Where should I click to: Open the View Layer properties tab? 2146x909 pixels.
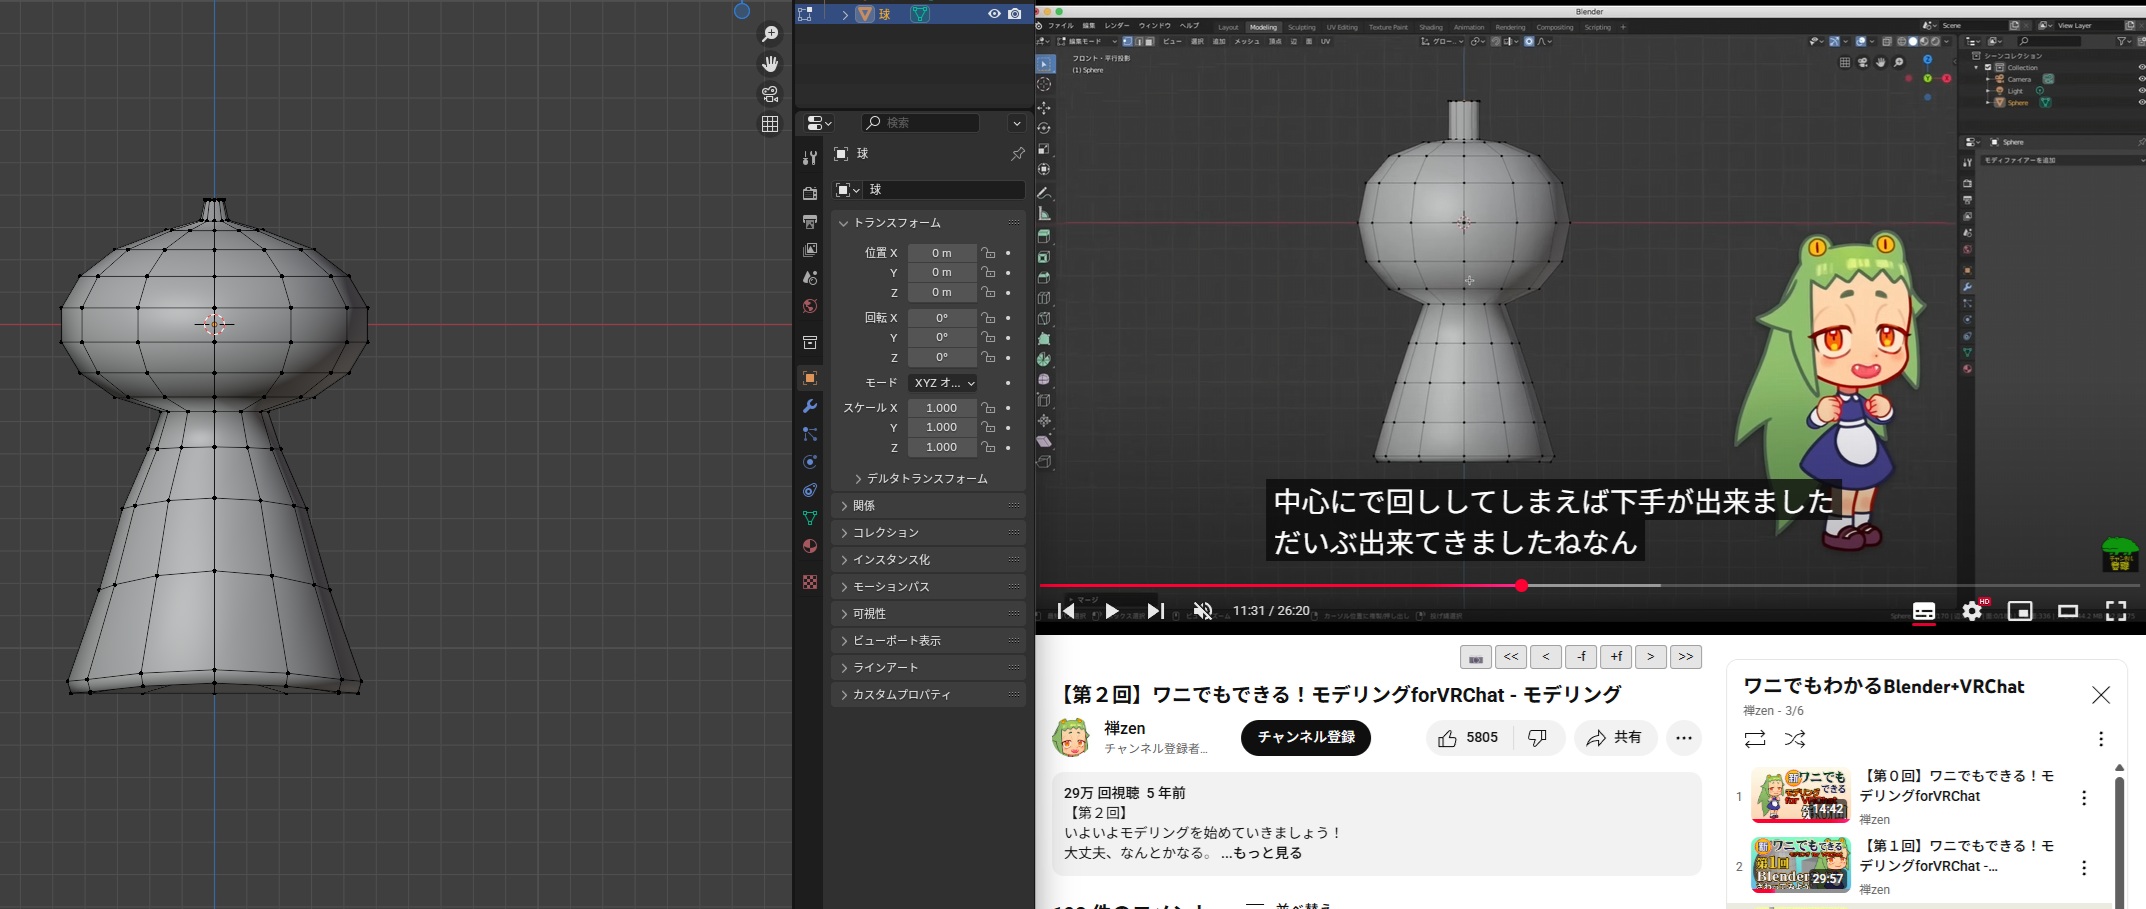(x=810, y=249)
